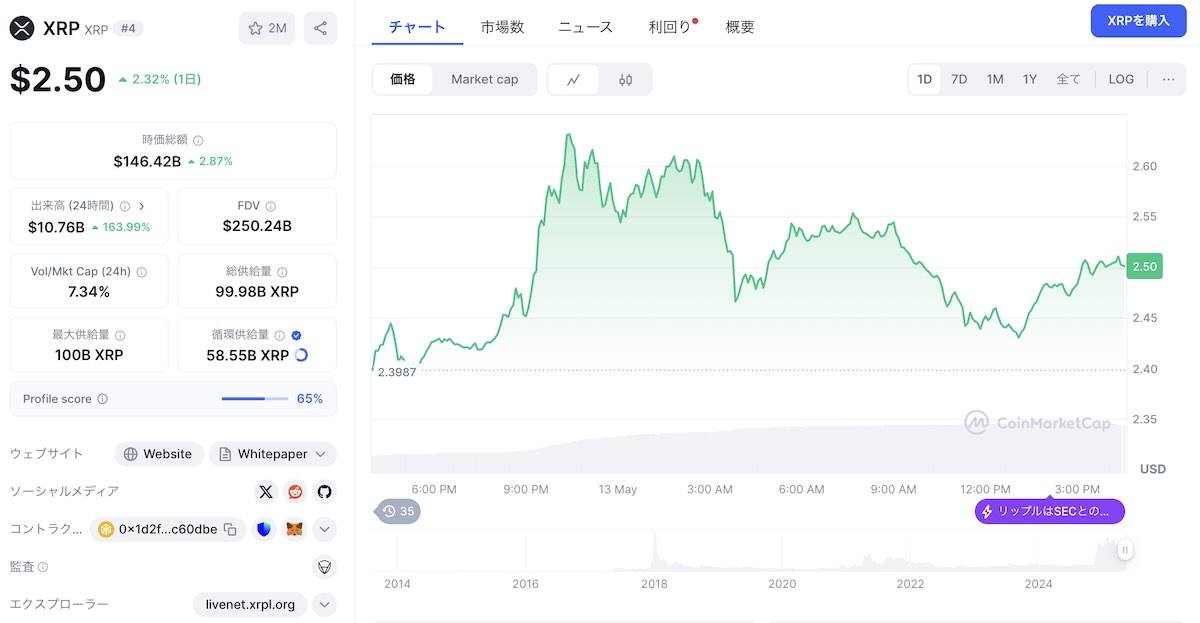
Task: Open the Website link
Action: pyautogui.click(x=159, y=454)
